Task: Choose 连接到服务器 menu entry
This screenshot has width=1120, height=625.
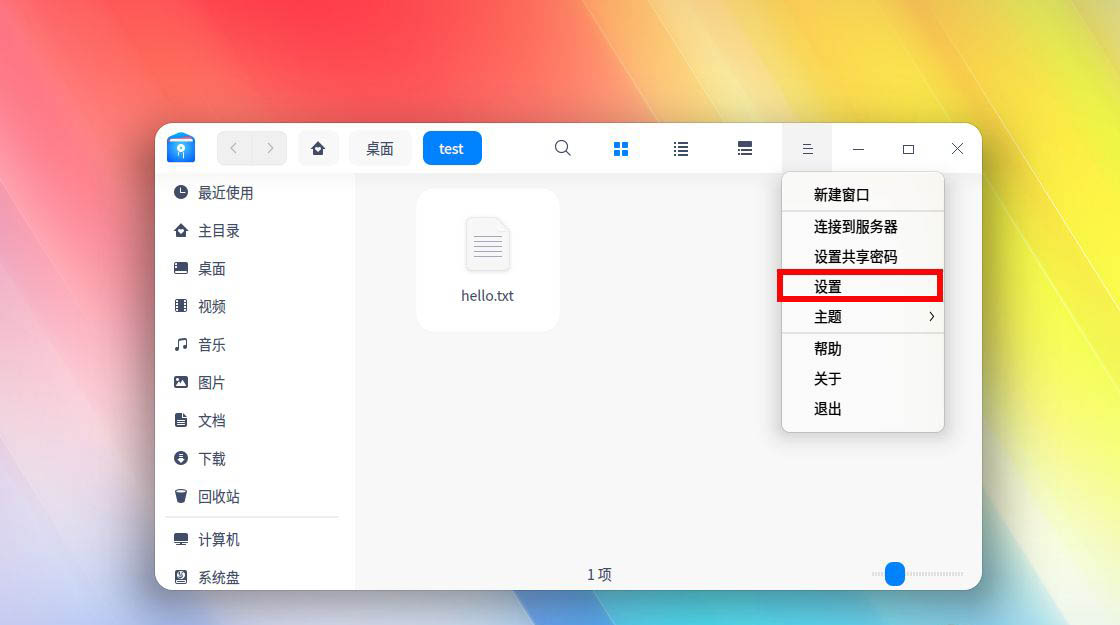Action: [x=863, y=226]
